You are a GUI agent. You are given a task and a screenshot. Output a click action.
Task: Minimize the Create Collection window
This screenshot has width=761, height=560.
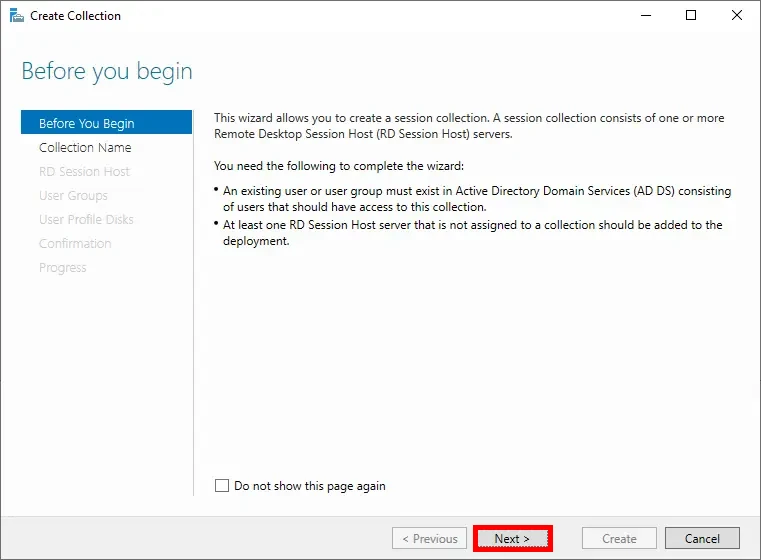point(645,16)
